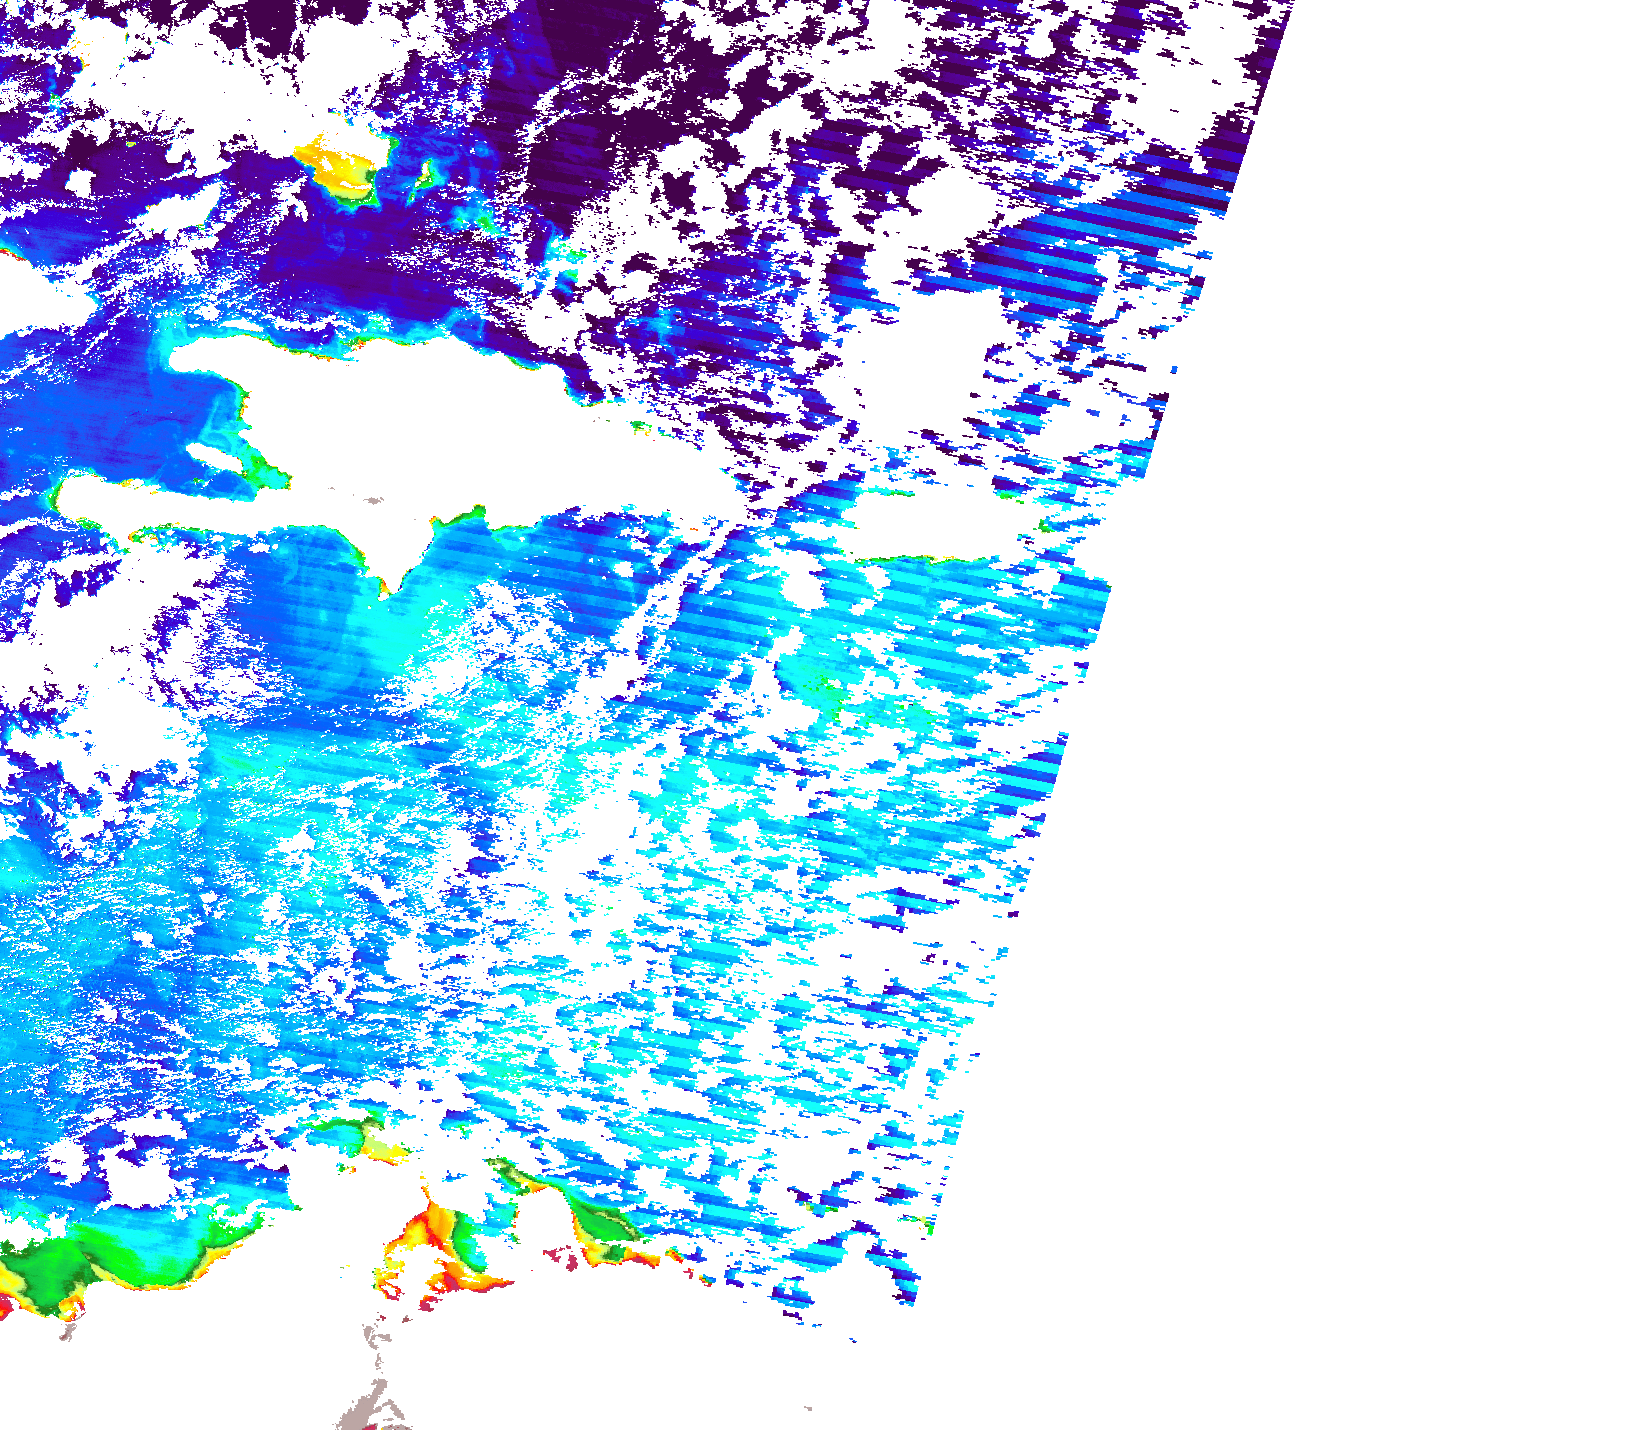
Task: Click the small gray mark on island's south coast
Action: click(x=374, y=499)
